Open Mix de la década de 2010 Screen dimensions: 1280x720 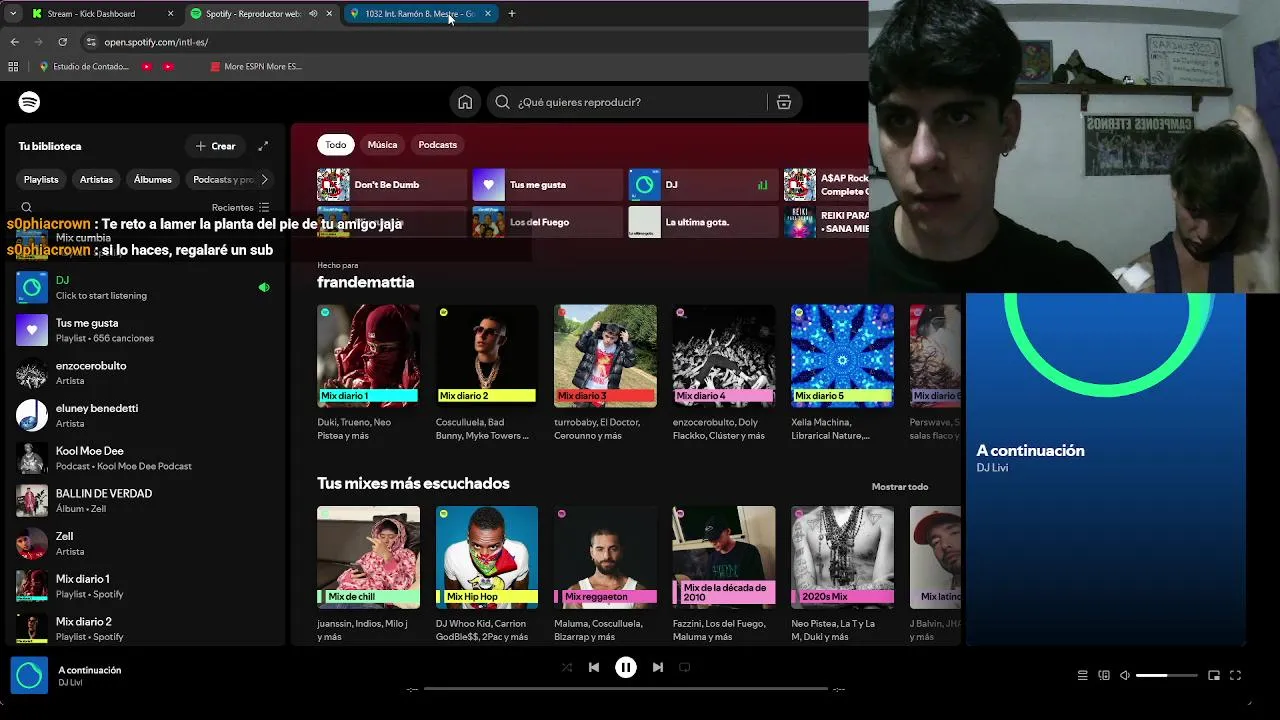(x=724, y=557)
